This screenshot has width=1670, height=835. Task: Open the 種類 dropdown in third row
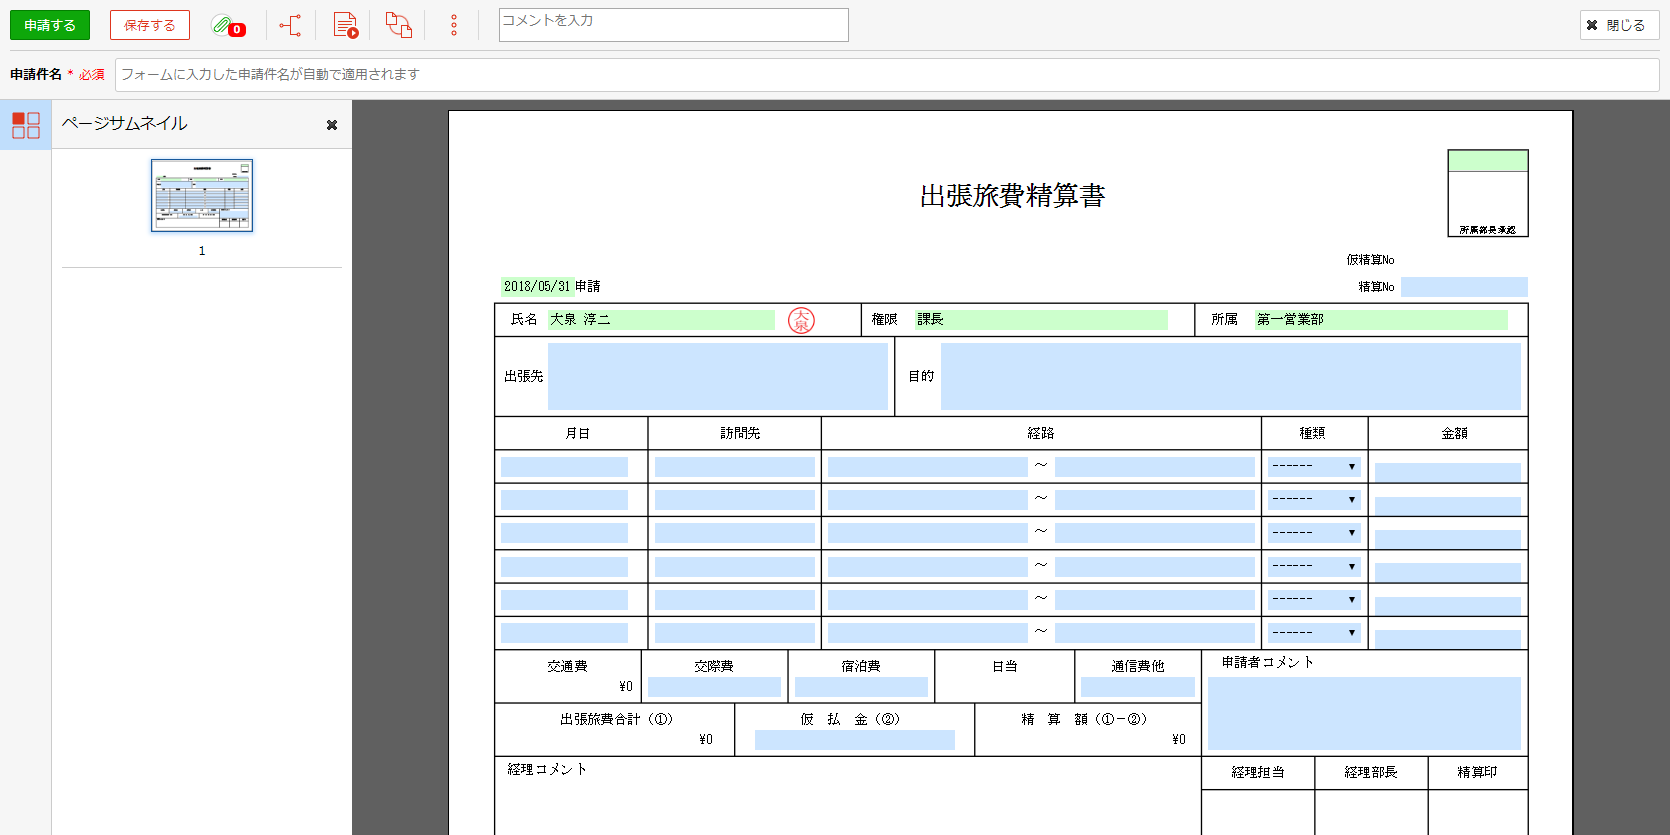(1314, 533)
